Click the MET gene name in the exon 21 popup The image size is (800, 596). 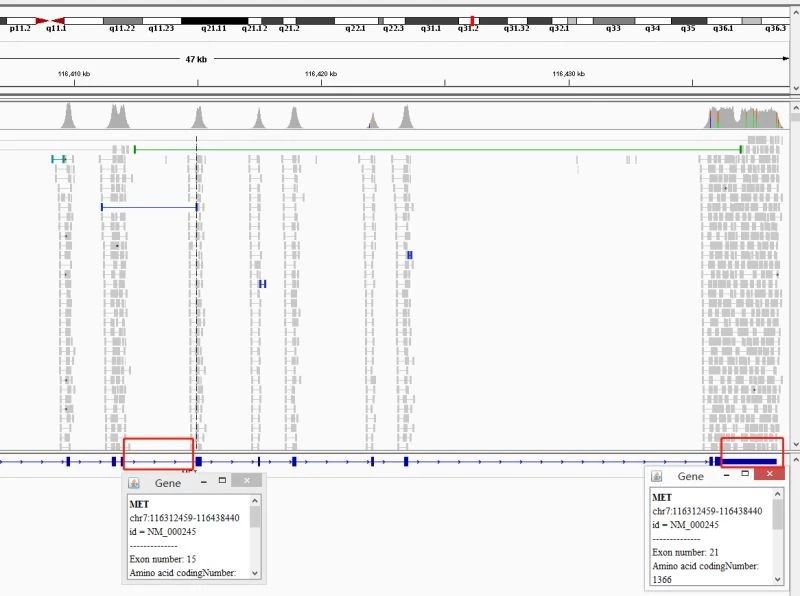660,497
